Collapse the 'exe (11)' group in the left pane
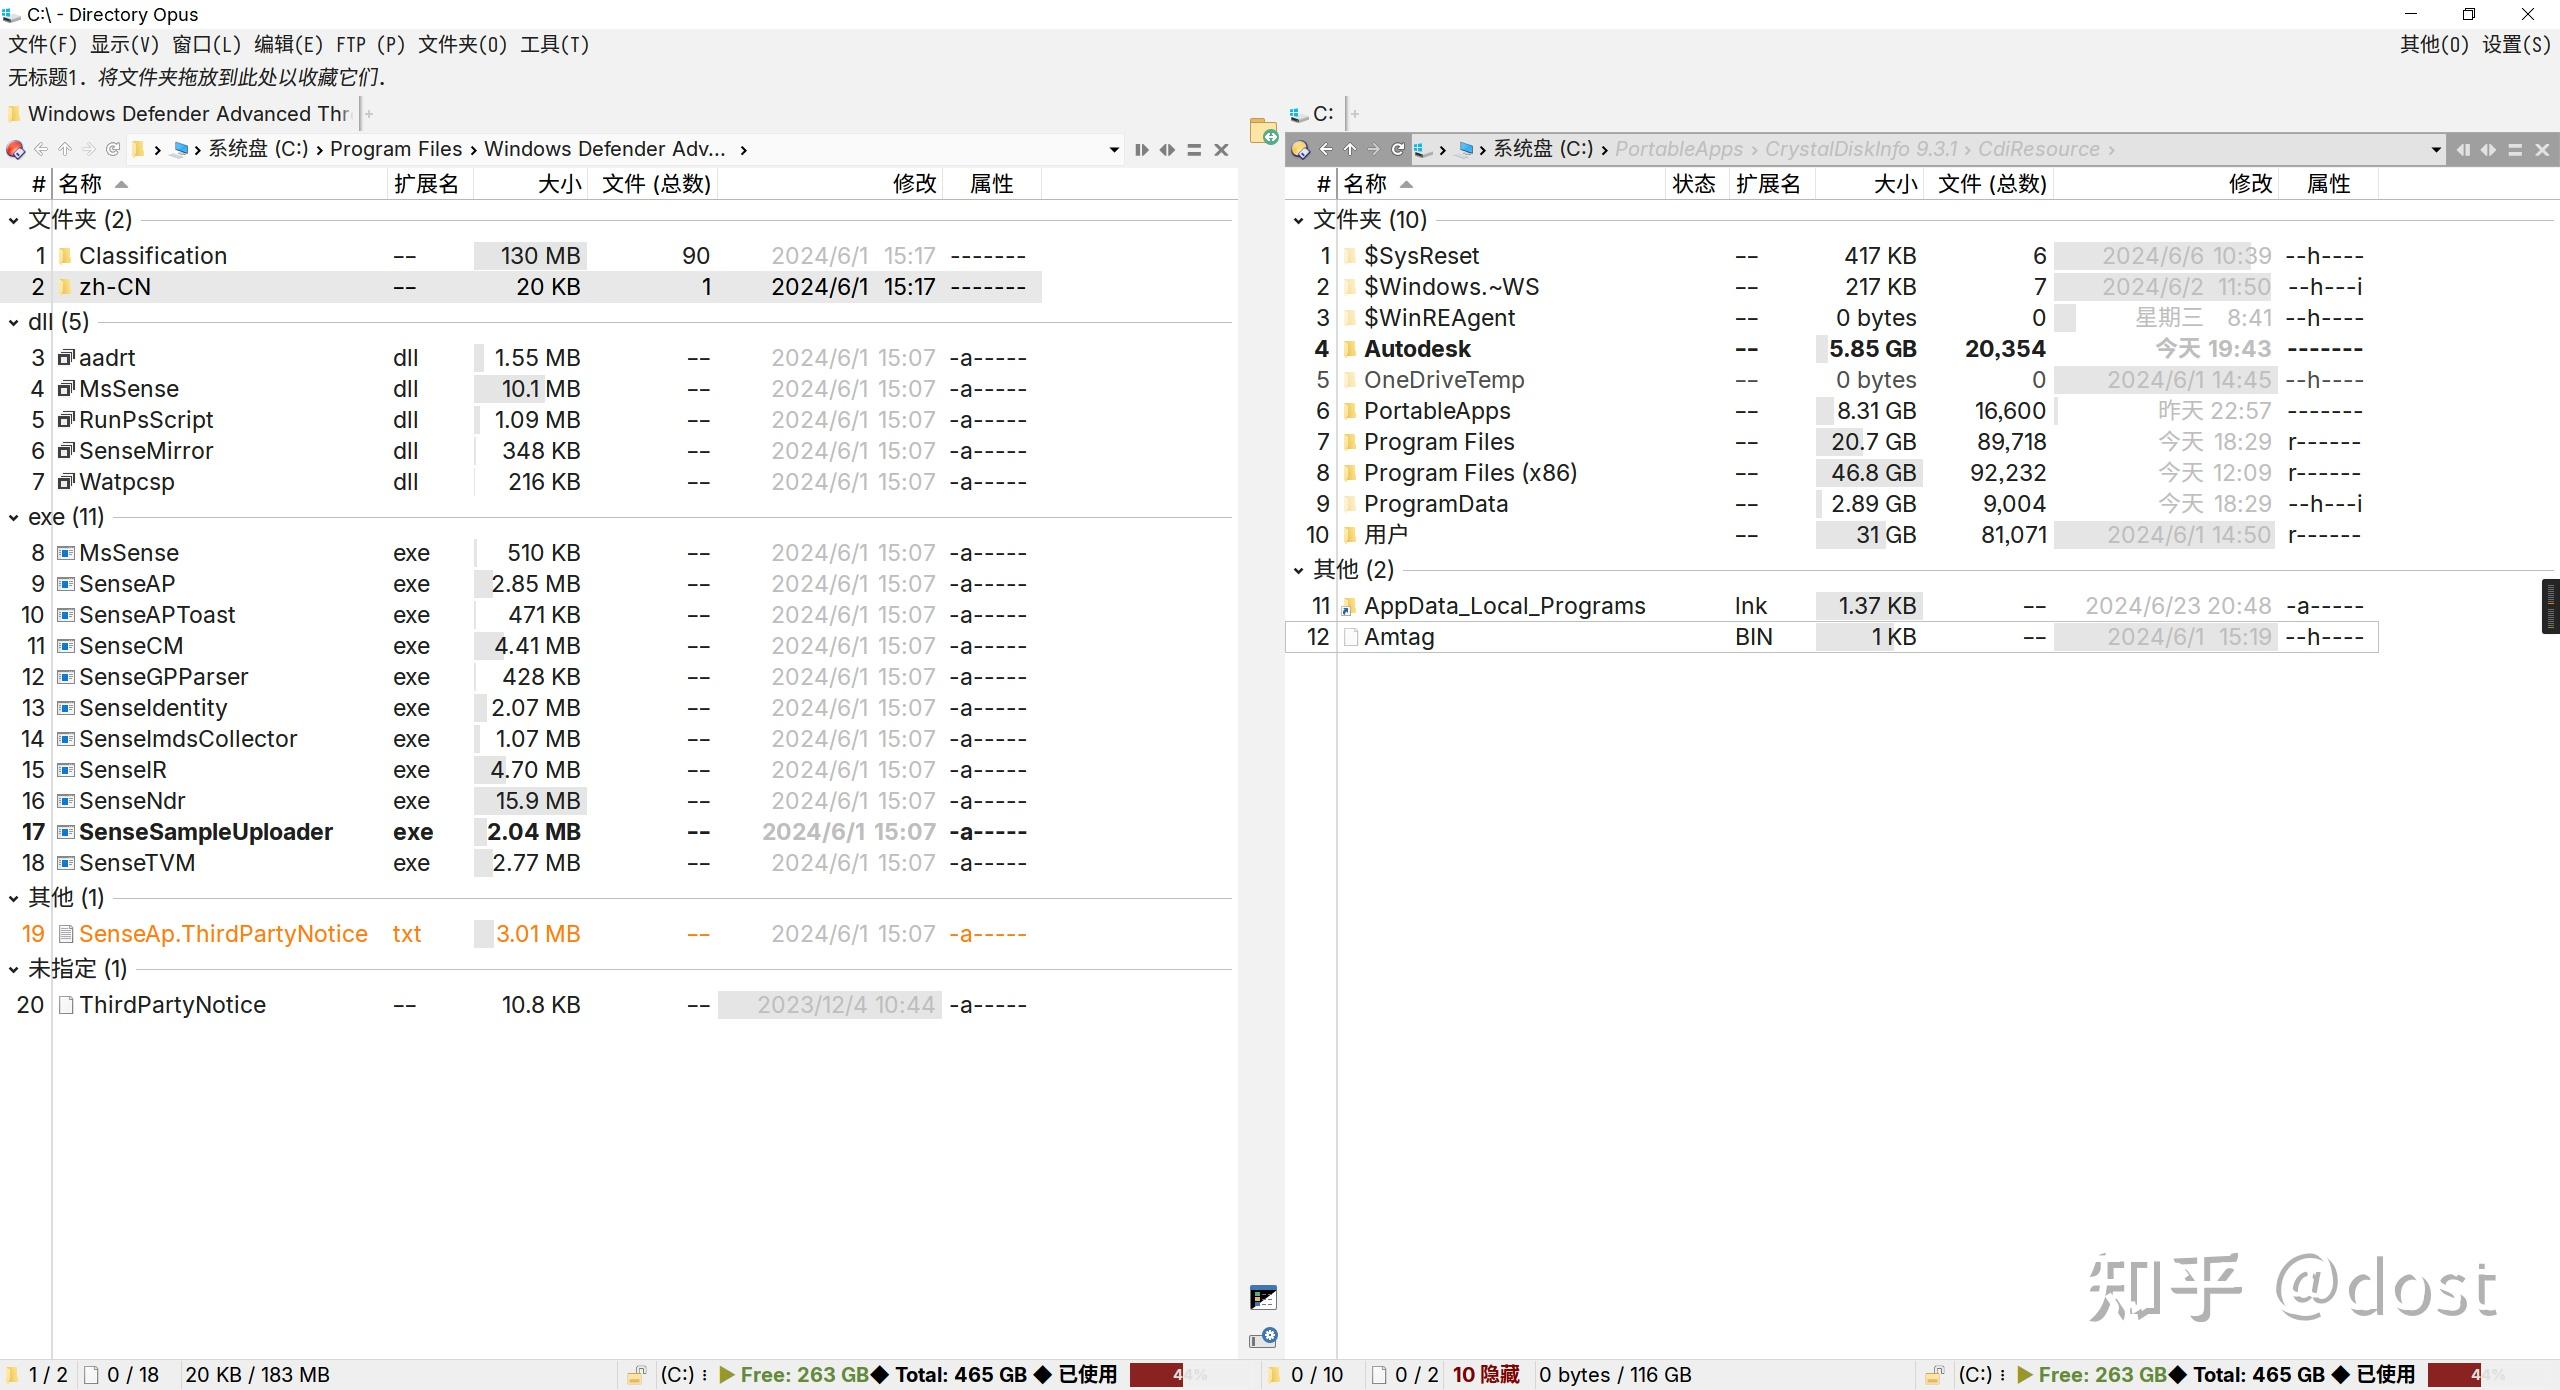The height and width of the screenshot is (1390, 2560). coord(12,517)
